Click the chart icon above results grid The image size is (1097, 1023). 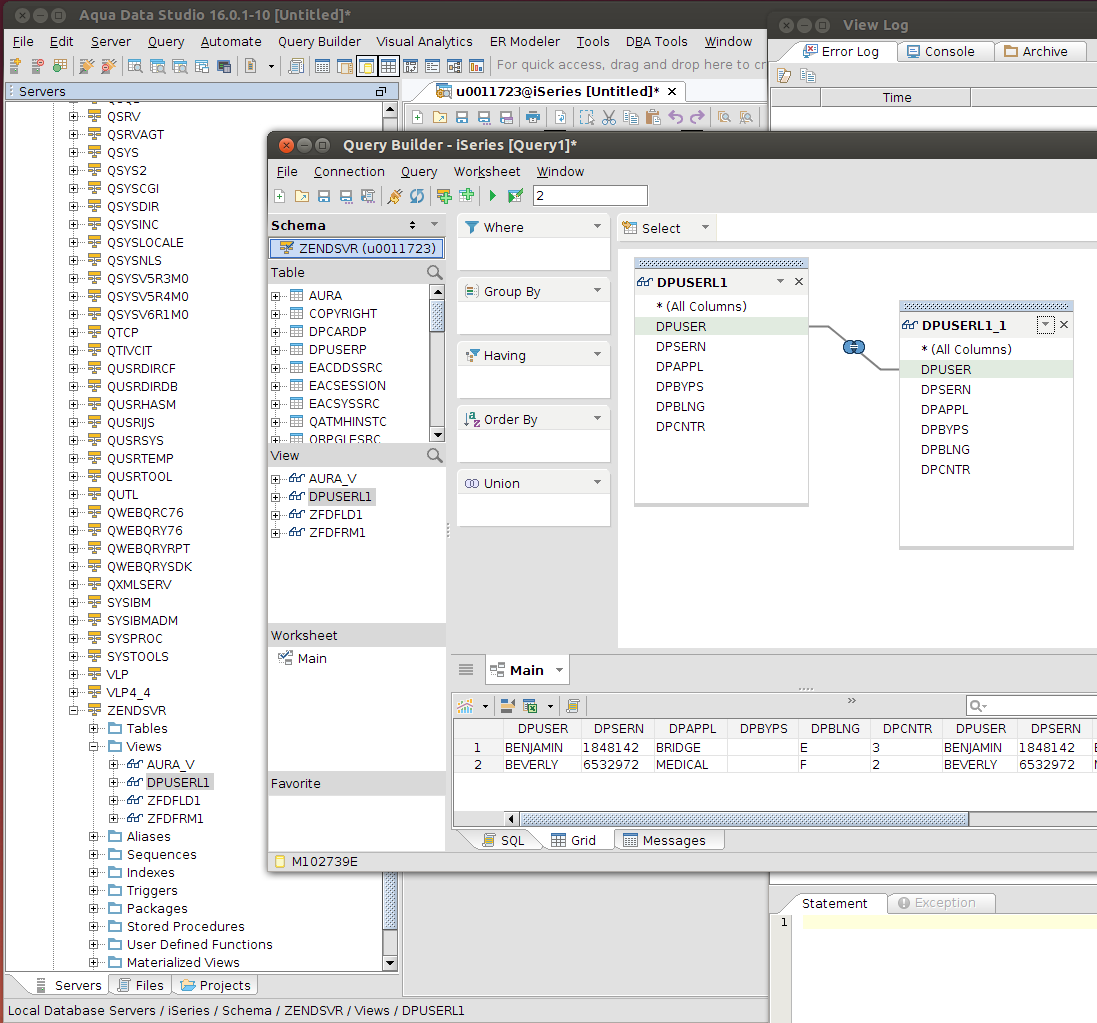[x=466, y=706]
